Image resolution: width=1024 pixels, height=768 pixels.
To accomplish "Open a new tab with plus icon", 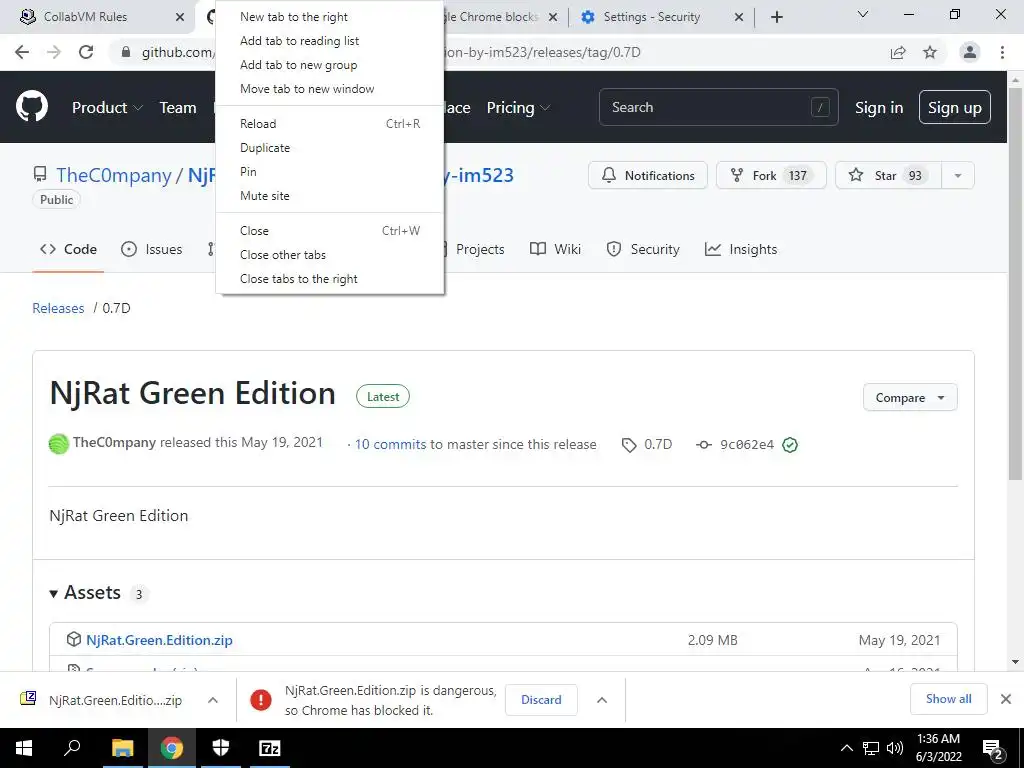I will tap(776, 17).
